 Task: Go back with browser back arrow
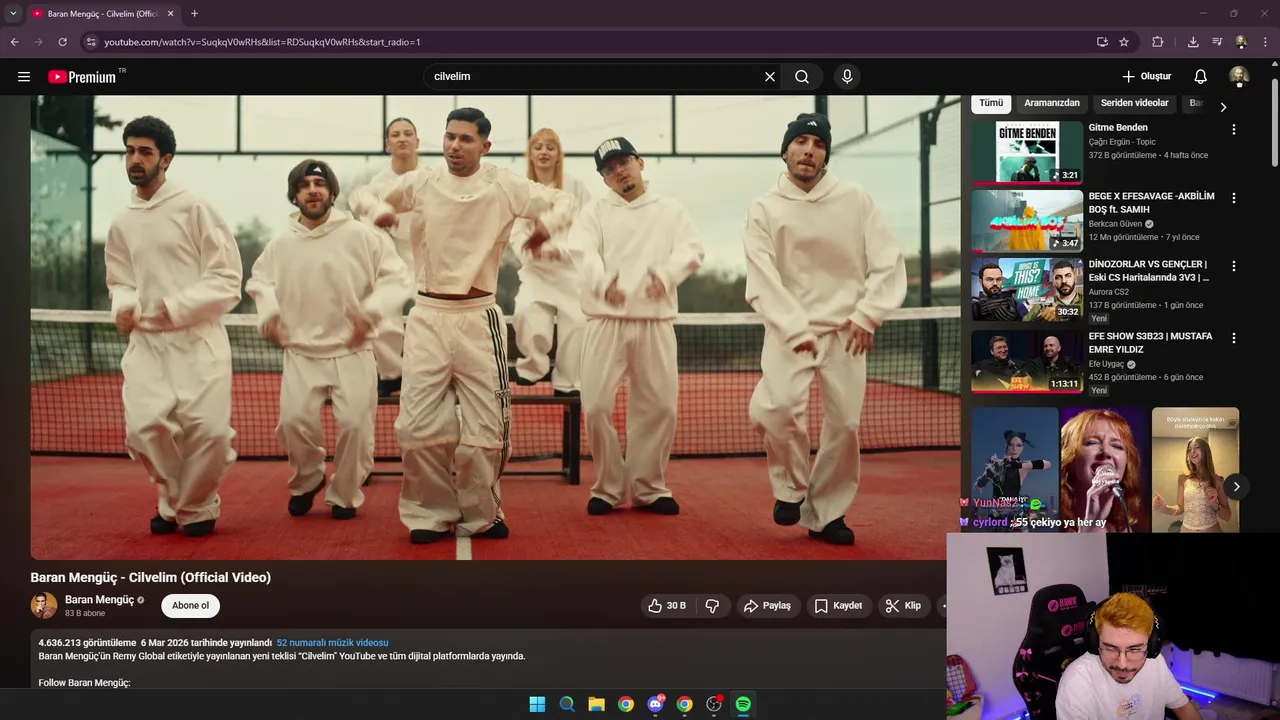14,42
